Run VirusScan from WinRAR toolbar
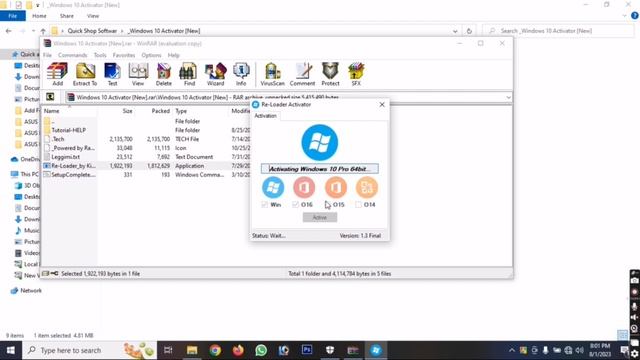 272,74
